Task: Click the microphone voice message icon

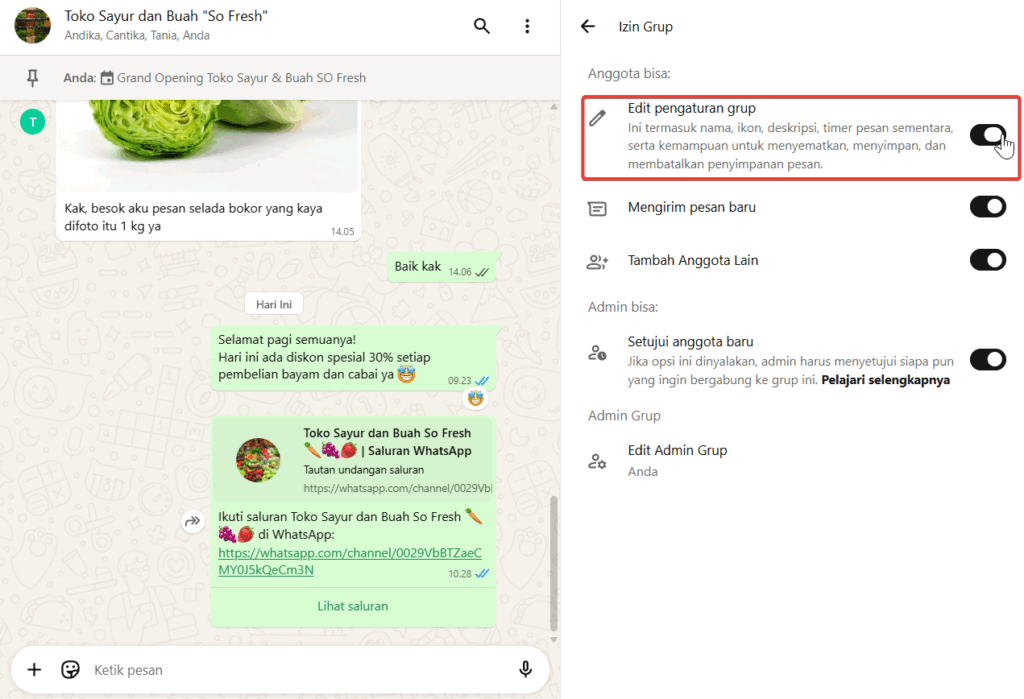Action: click(525, 670)
